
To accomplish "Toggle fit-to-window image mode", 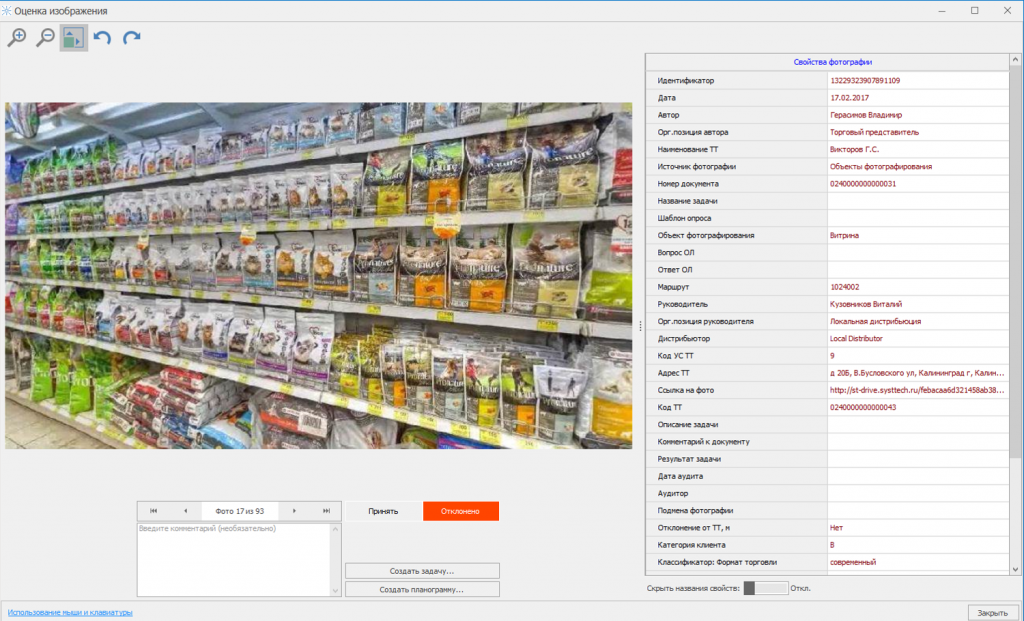I will (x=73, y=37).
